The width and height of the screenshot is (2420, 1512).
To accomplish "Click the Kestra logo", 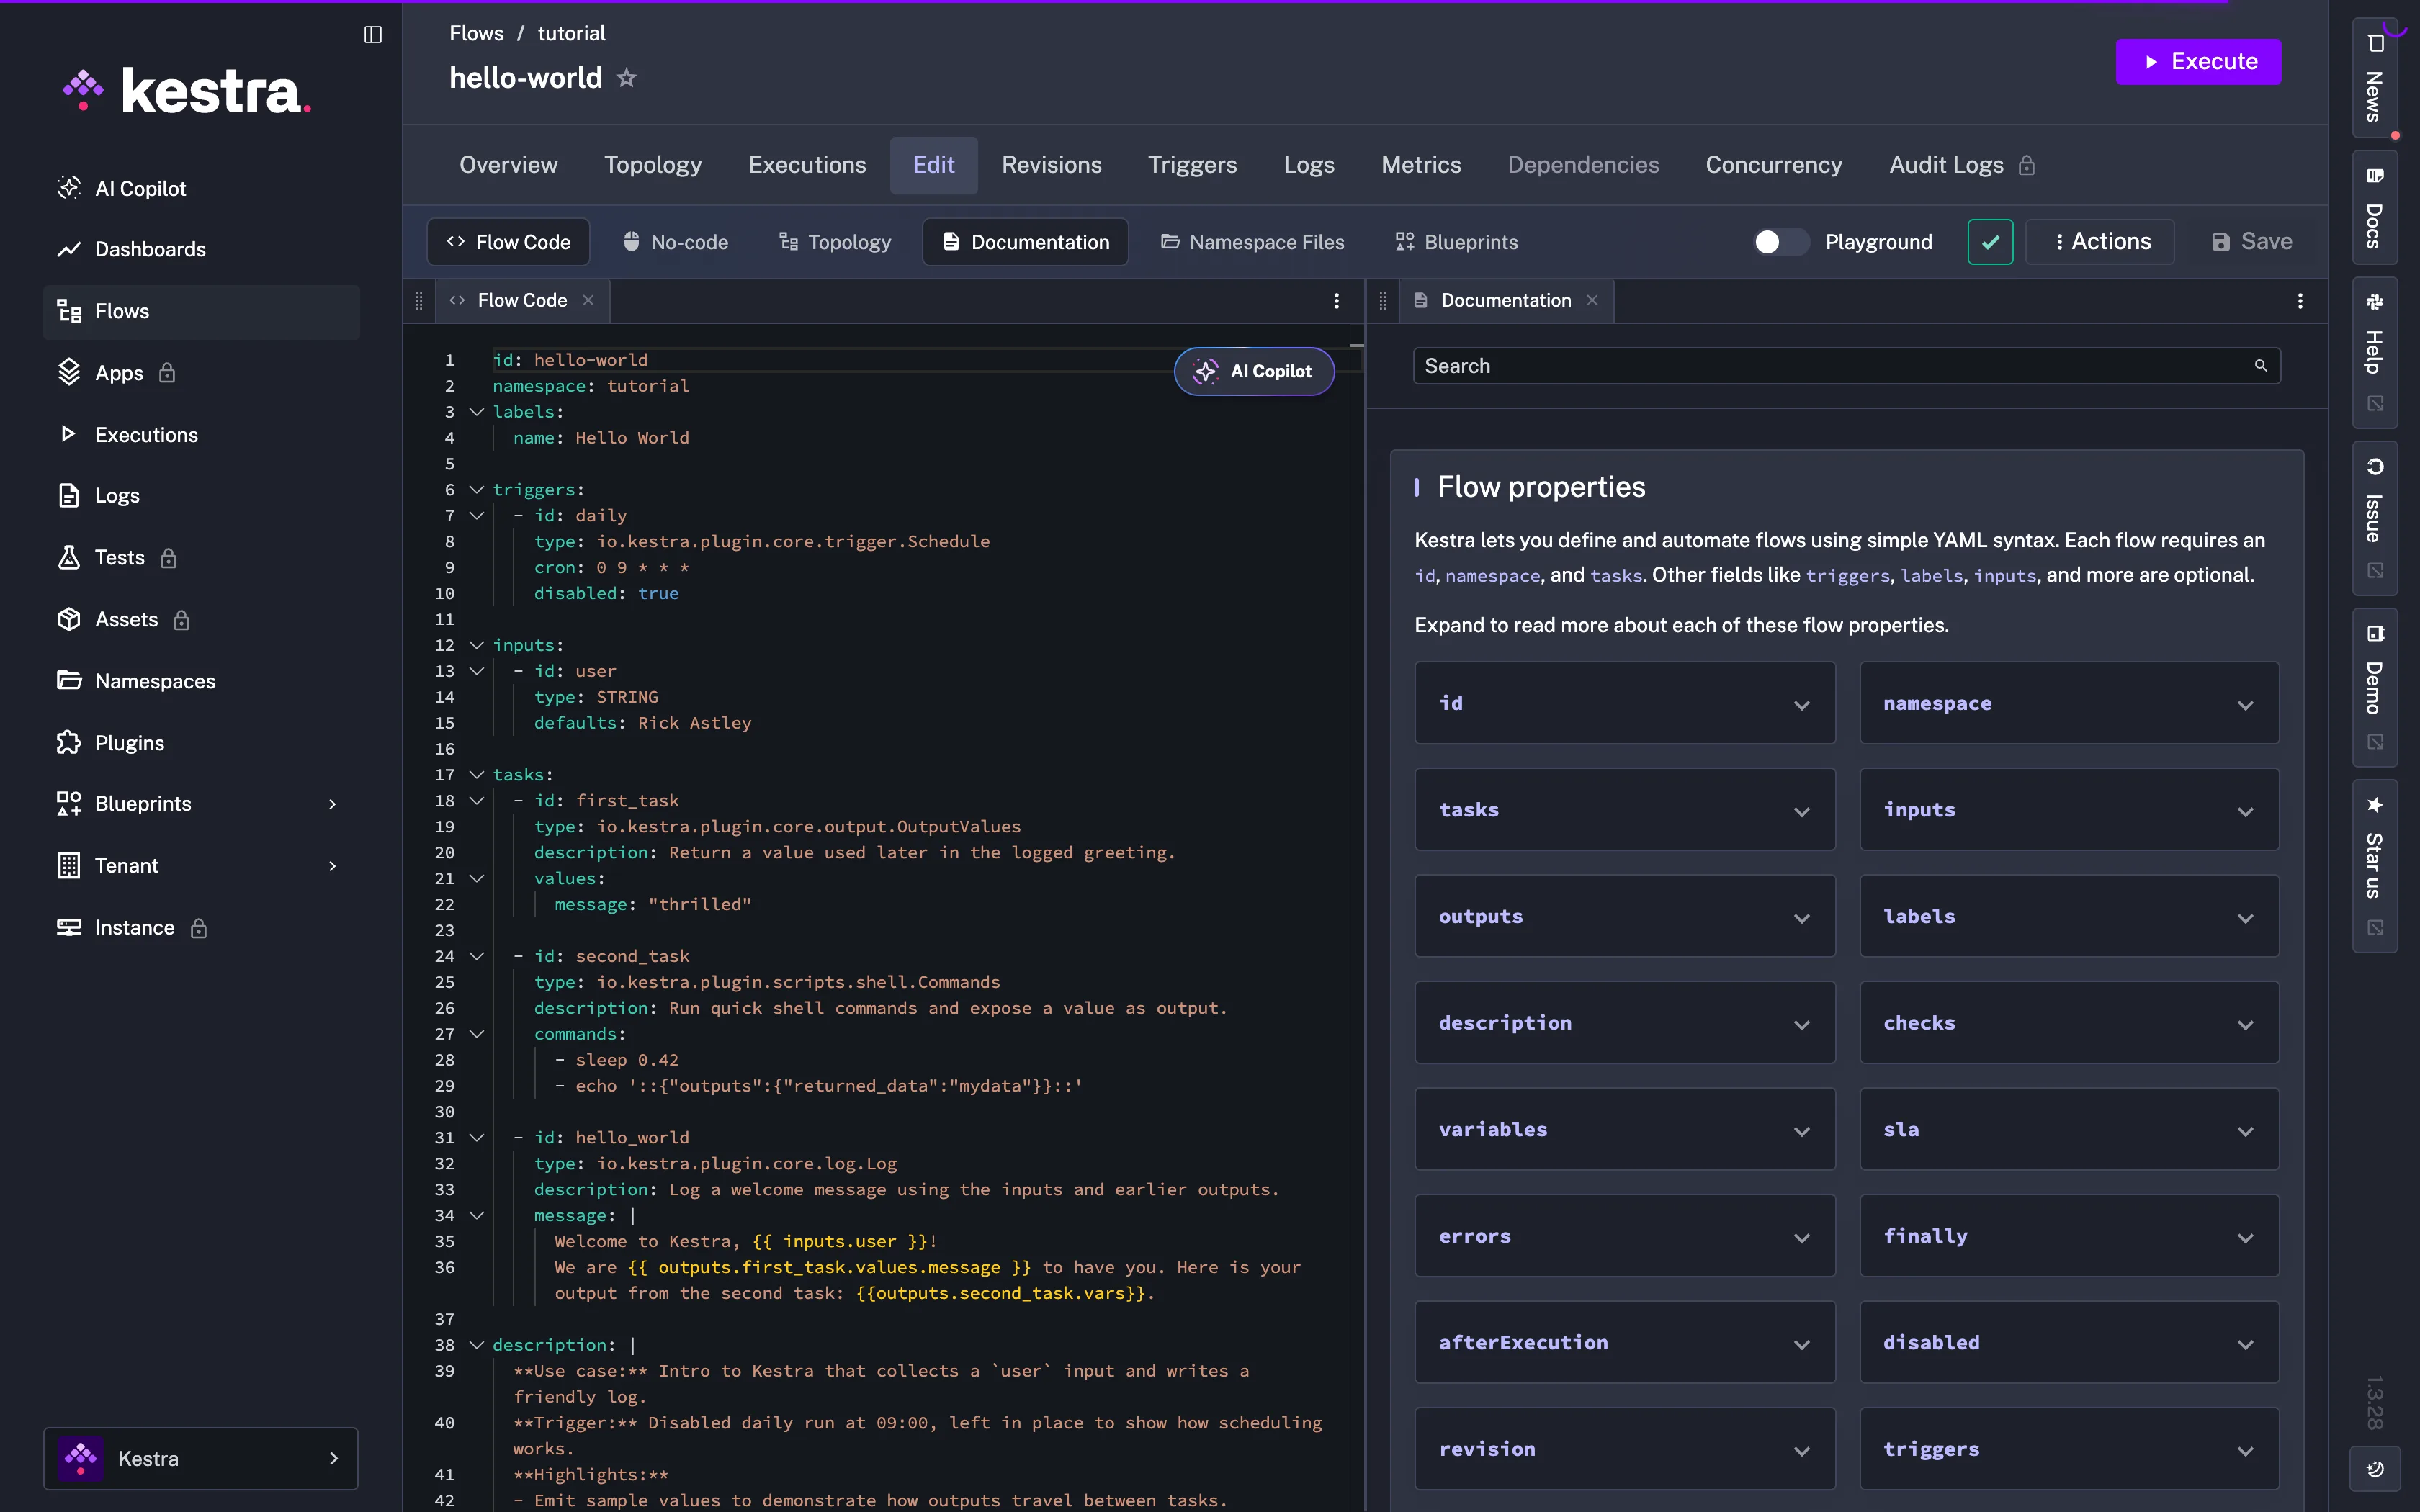I will pyautogui.click(x=187, y=91).
